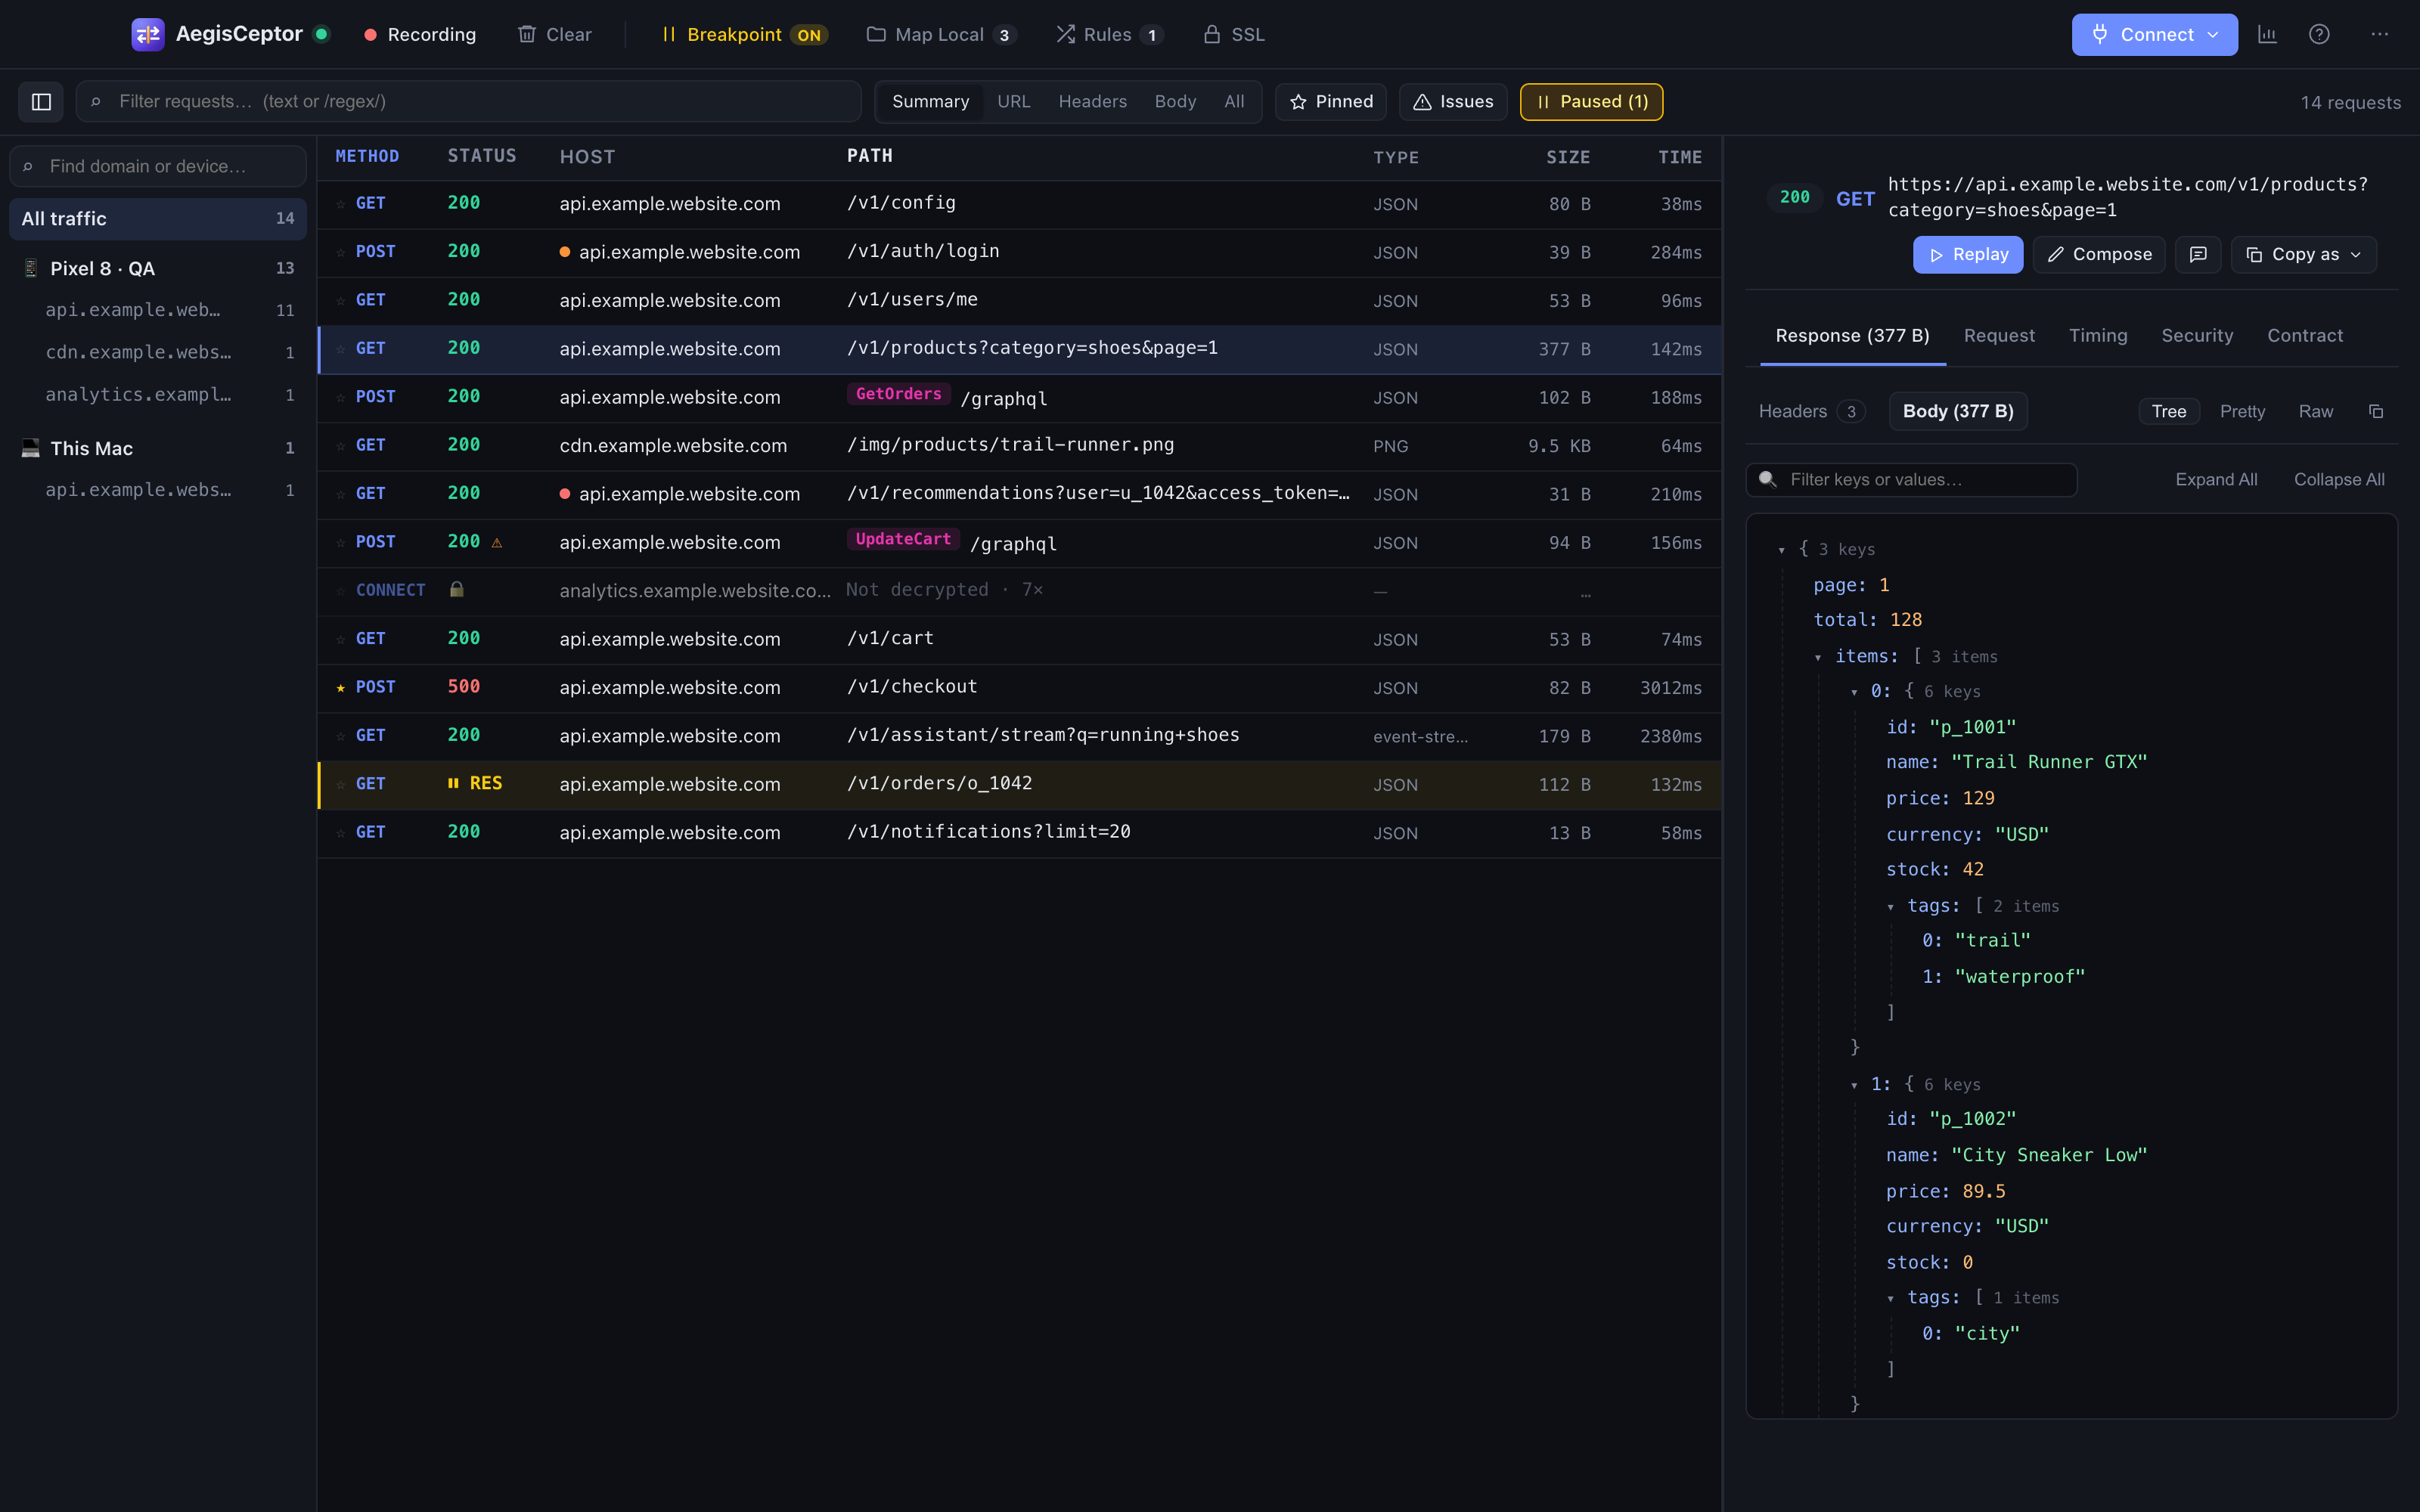This screenshot has height=1512, width=2420.
Task: Show response Headers (3)
Action: [x=1811, y=411]
